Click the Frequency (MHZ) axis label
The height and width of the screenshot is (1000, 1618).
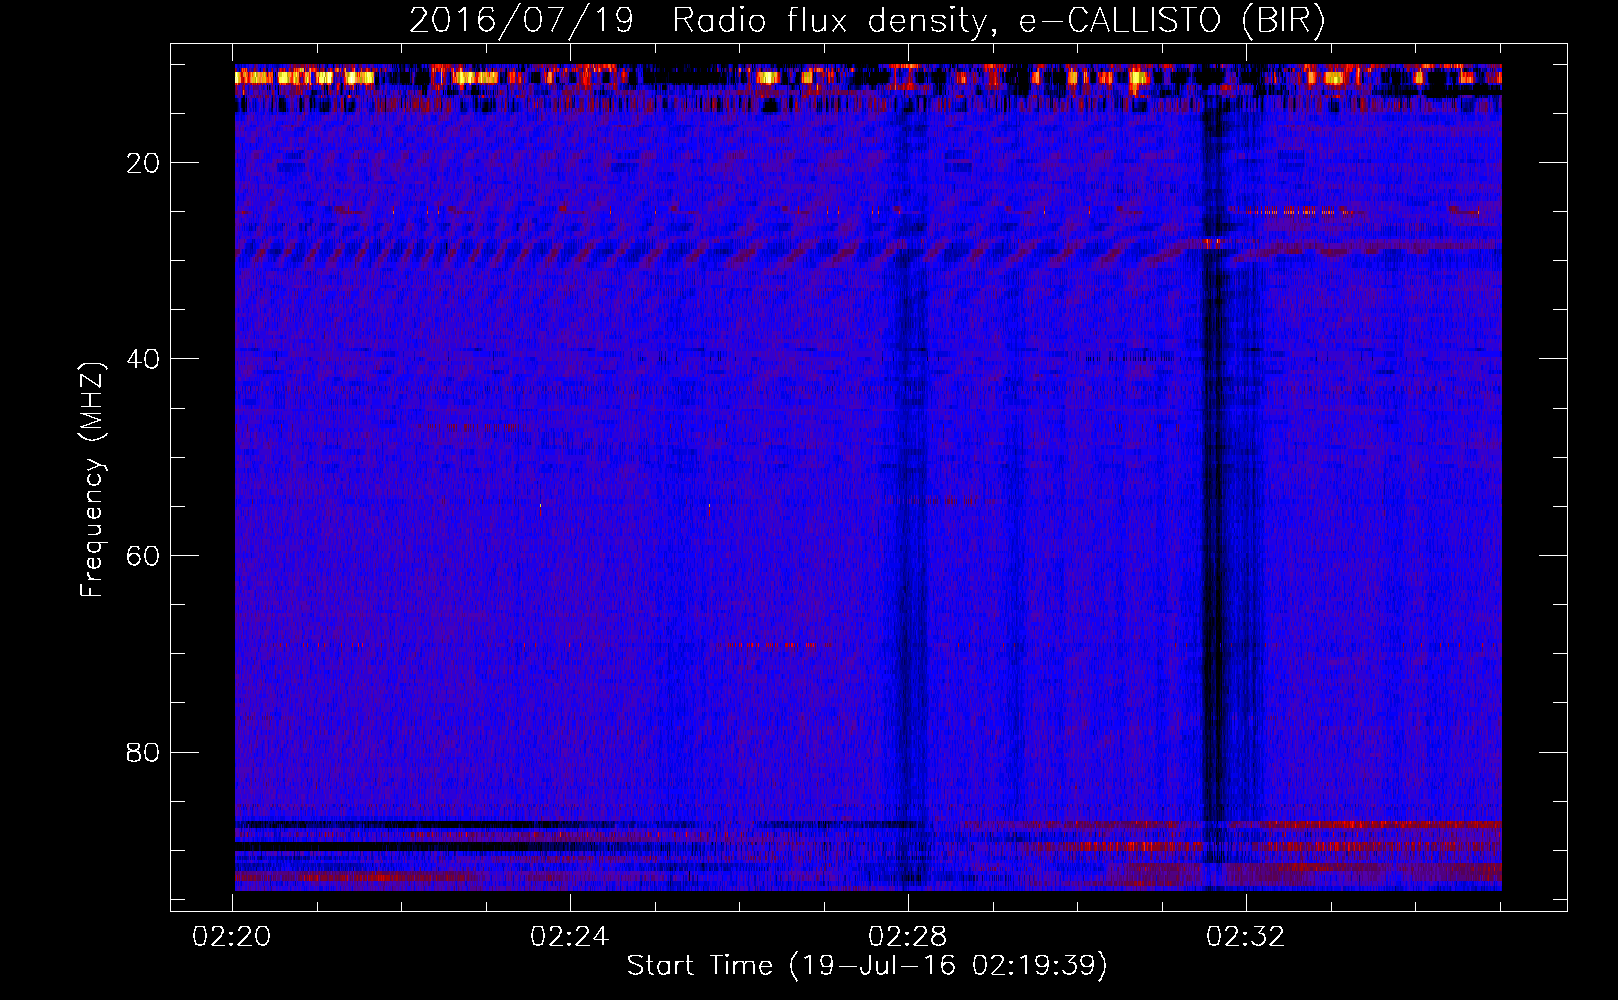[x=92, y=480]
